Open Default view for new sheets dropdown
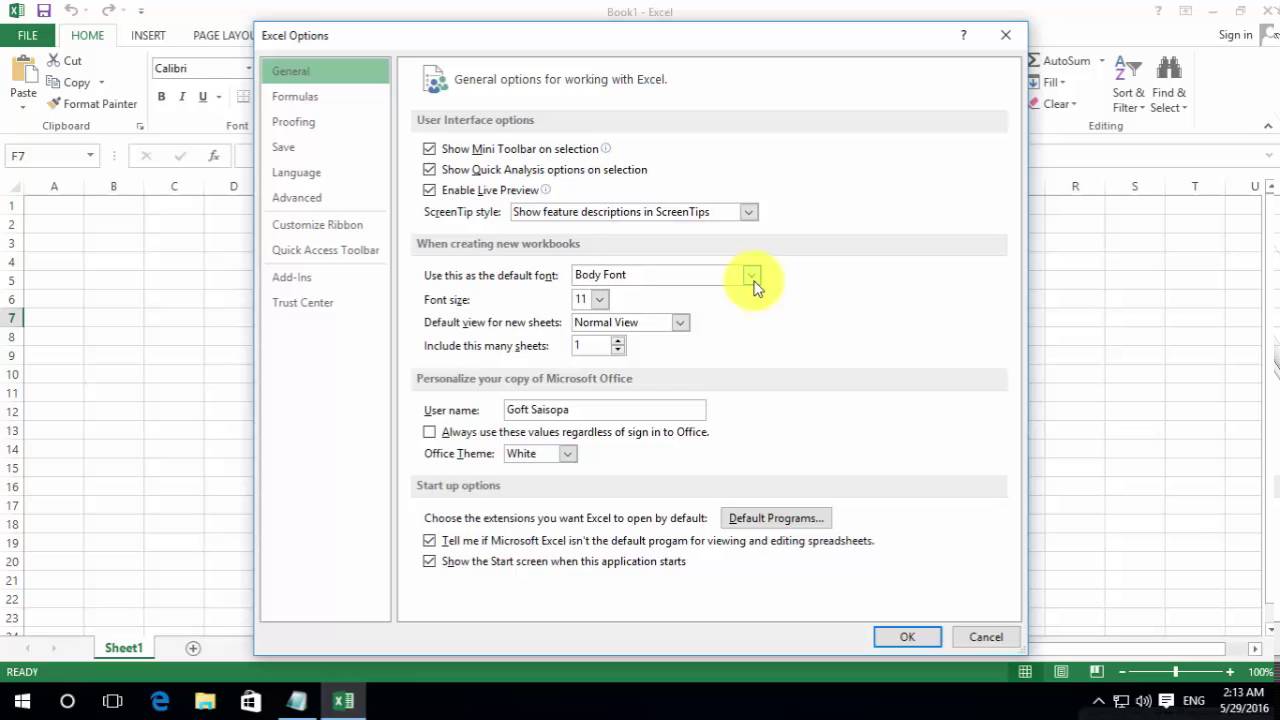The height and width of the screenshot is (720, 1280). coord(680,322)
